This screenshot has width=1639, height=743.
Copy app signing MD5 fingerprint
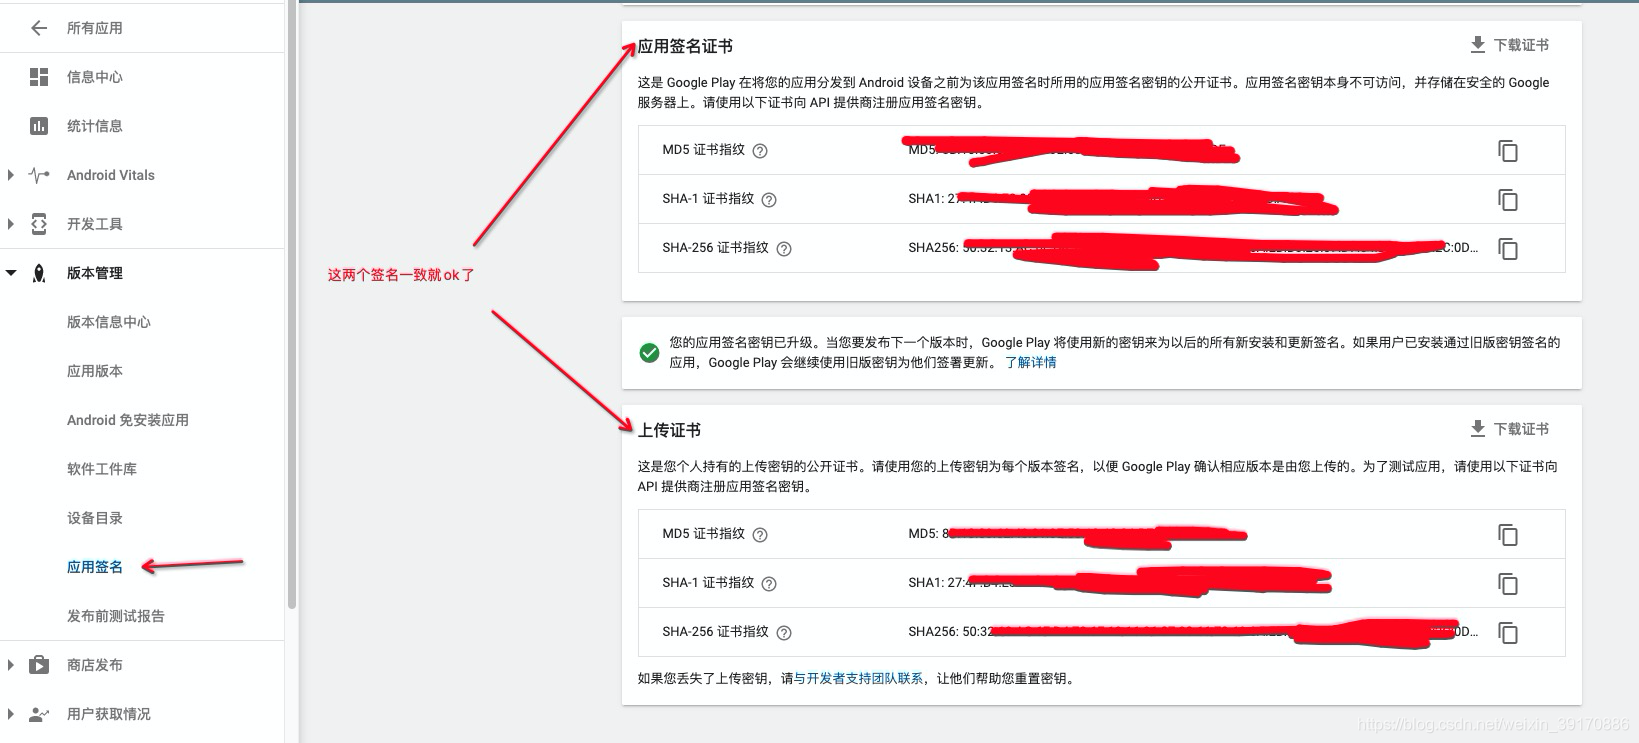click(x=1508, y=151)
